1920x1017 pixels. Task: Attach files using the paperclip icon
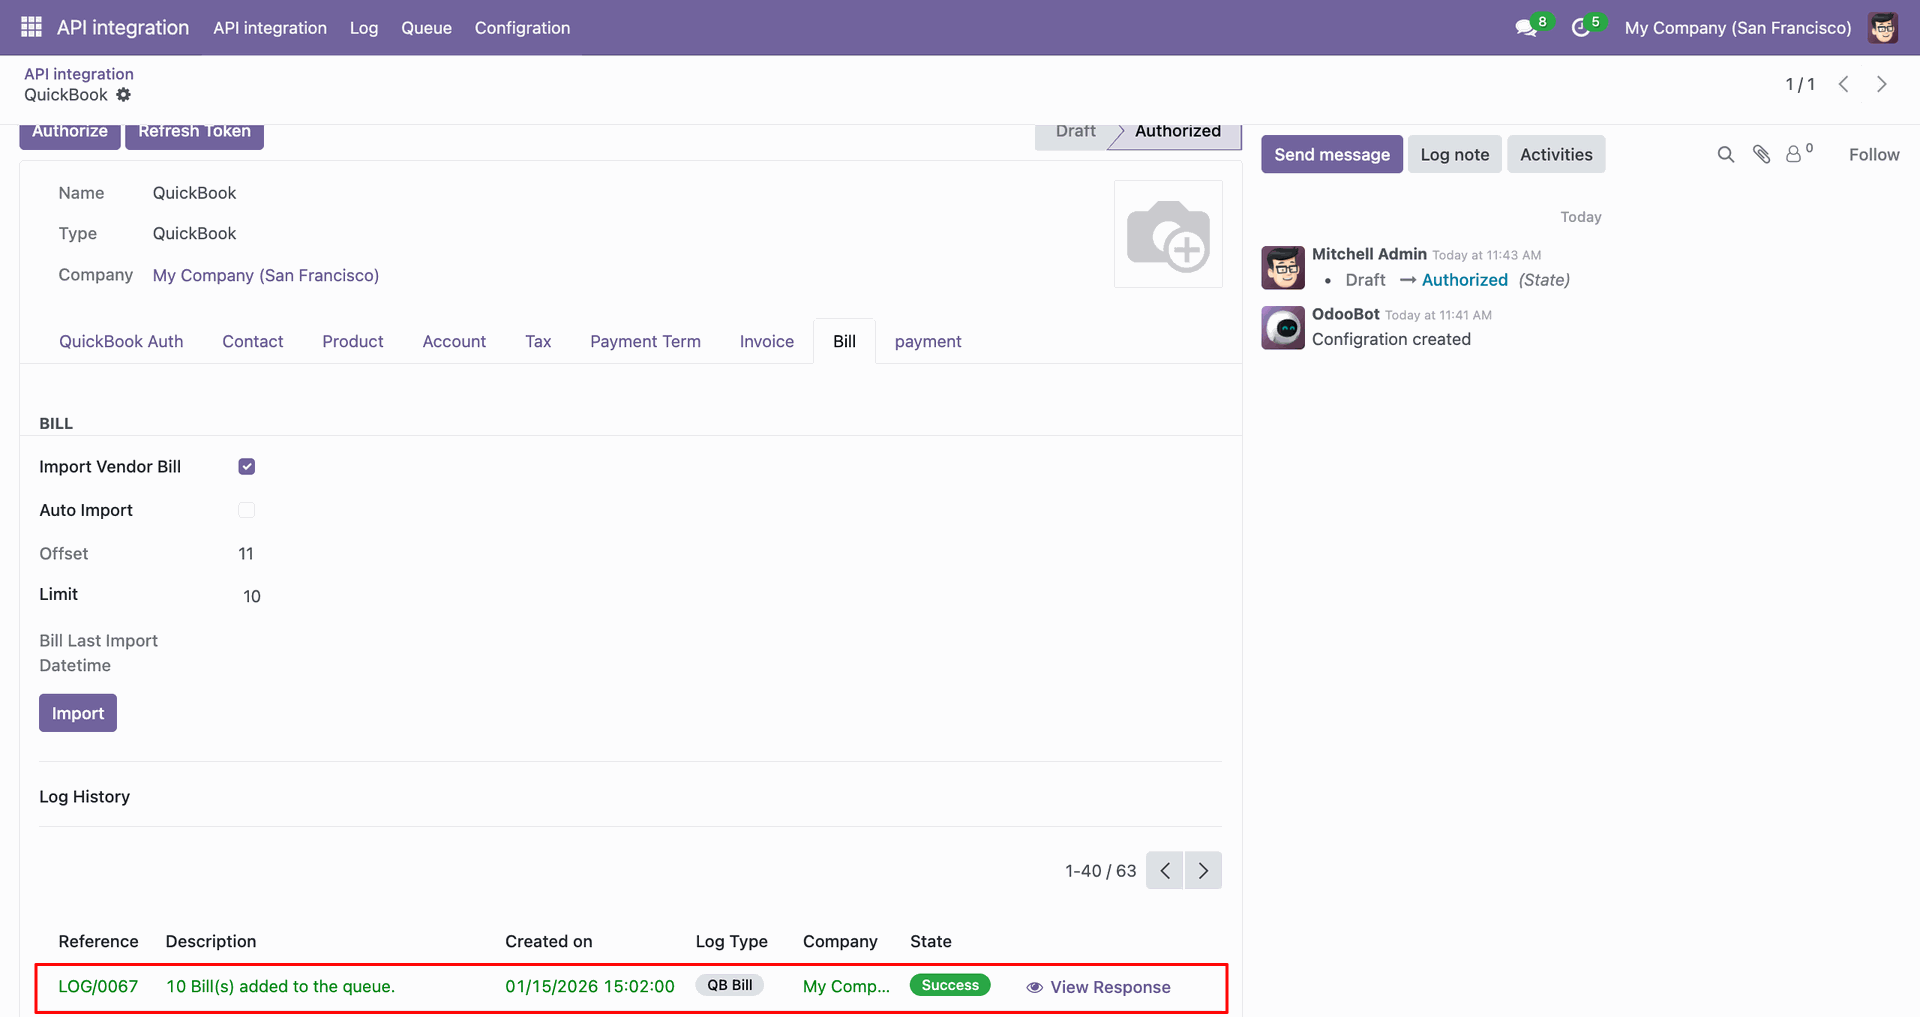[x=1762, y=154]
